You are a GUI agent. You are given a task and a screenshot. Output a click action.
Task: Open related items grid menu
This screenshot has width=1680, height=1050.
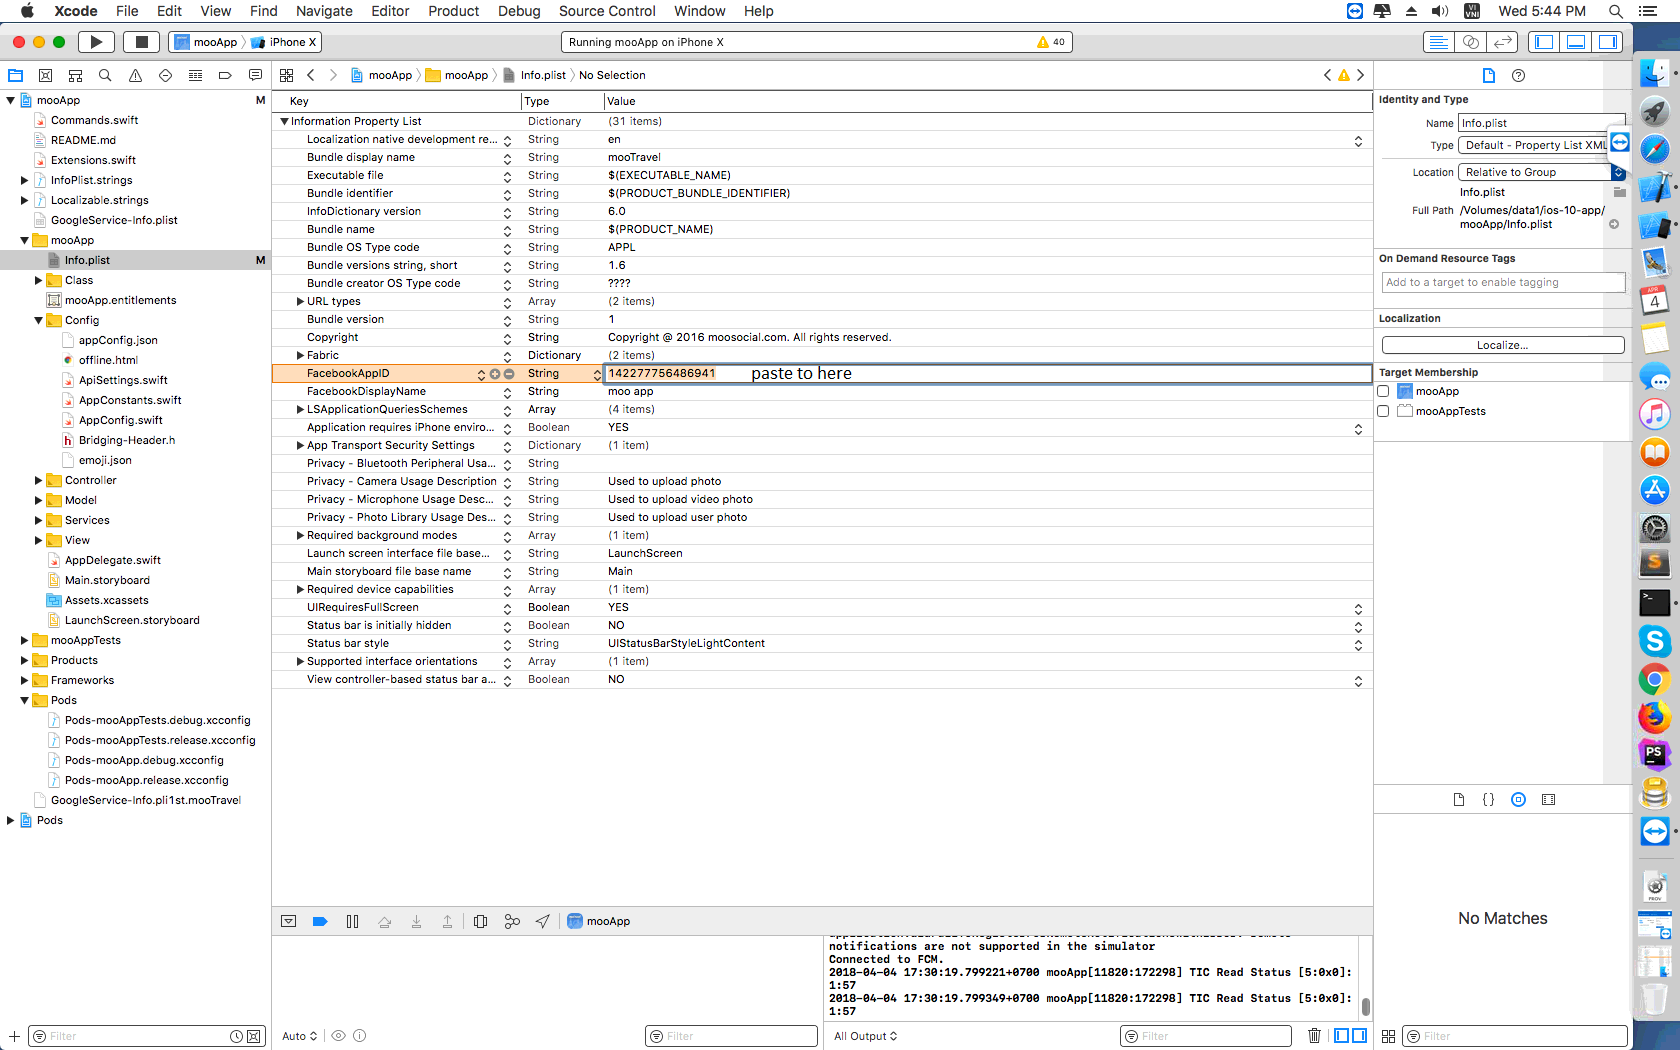coord(287,75)
